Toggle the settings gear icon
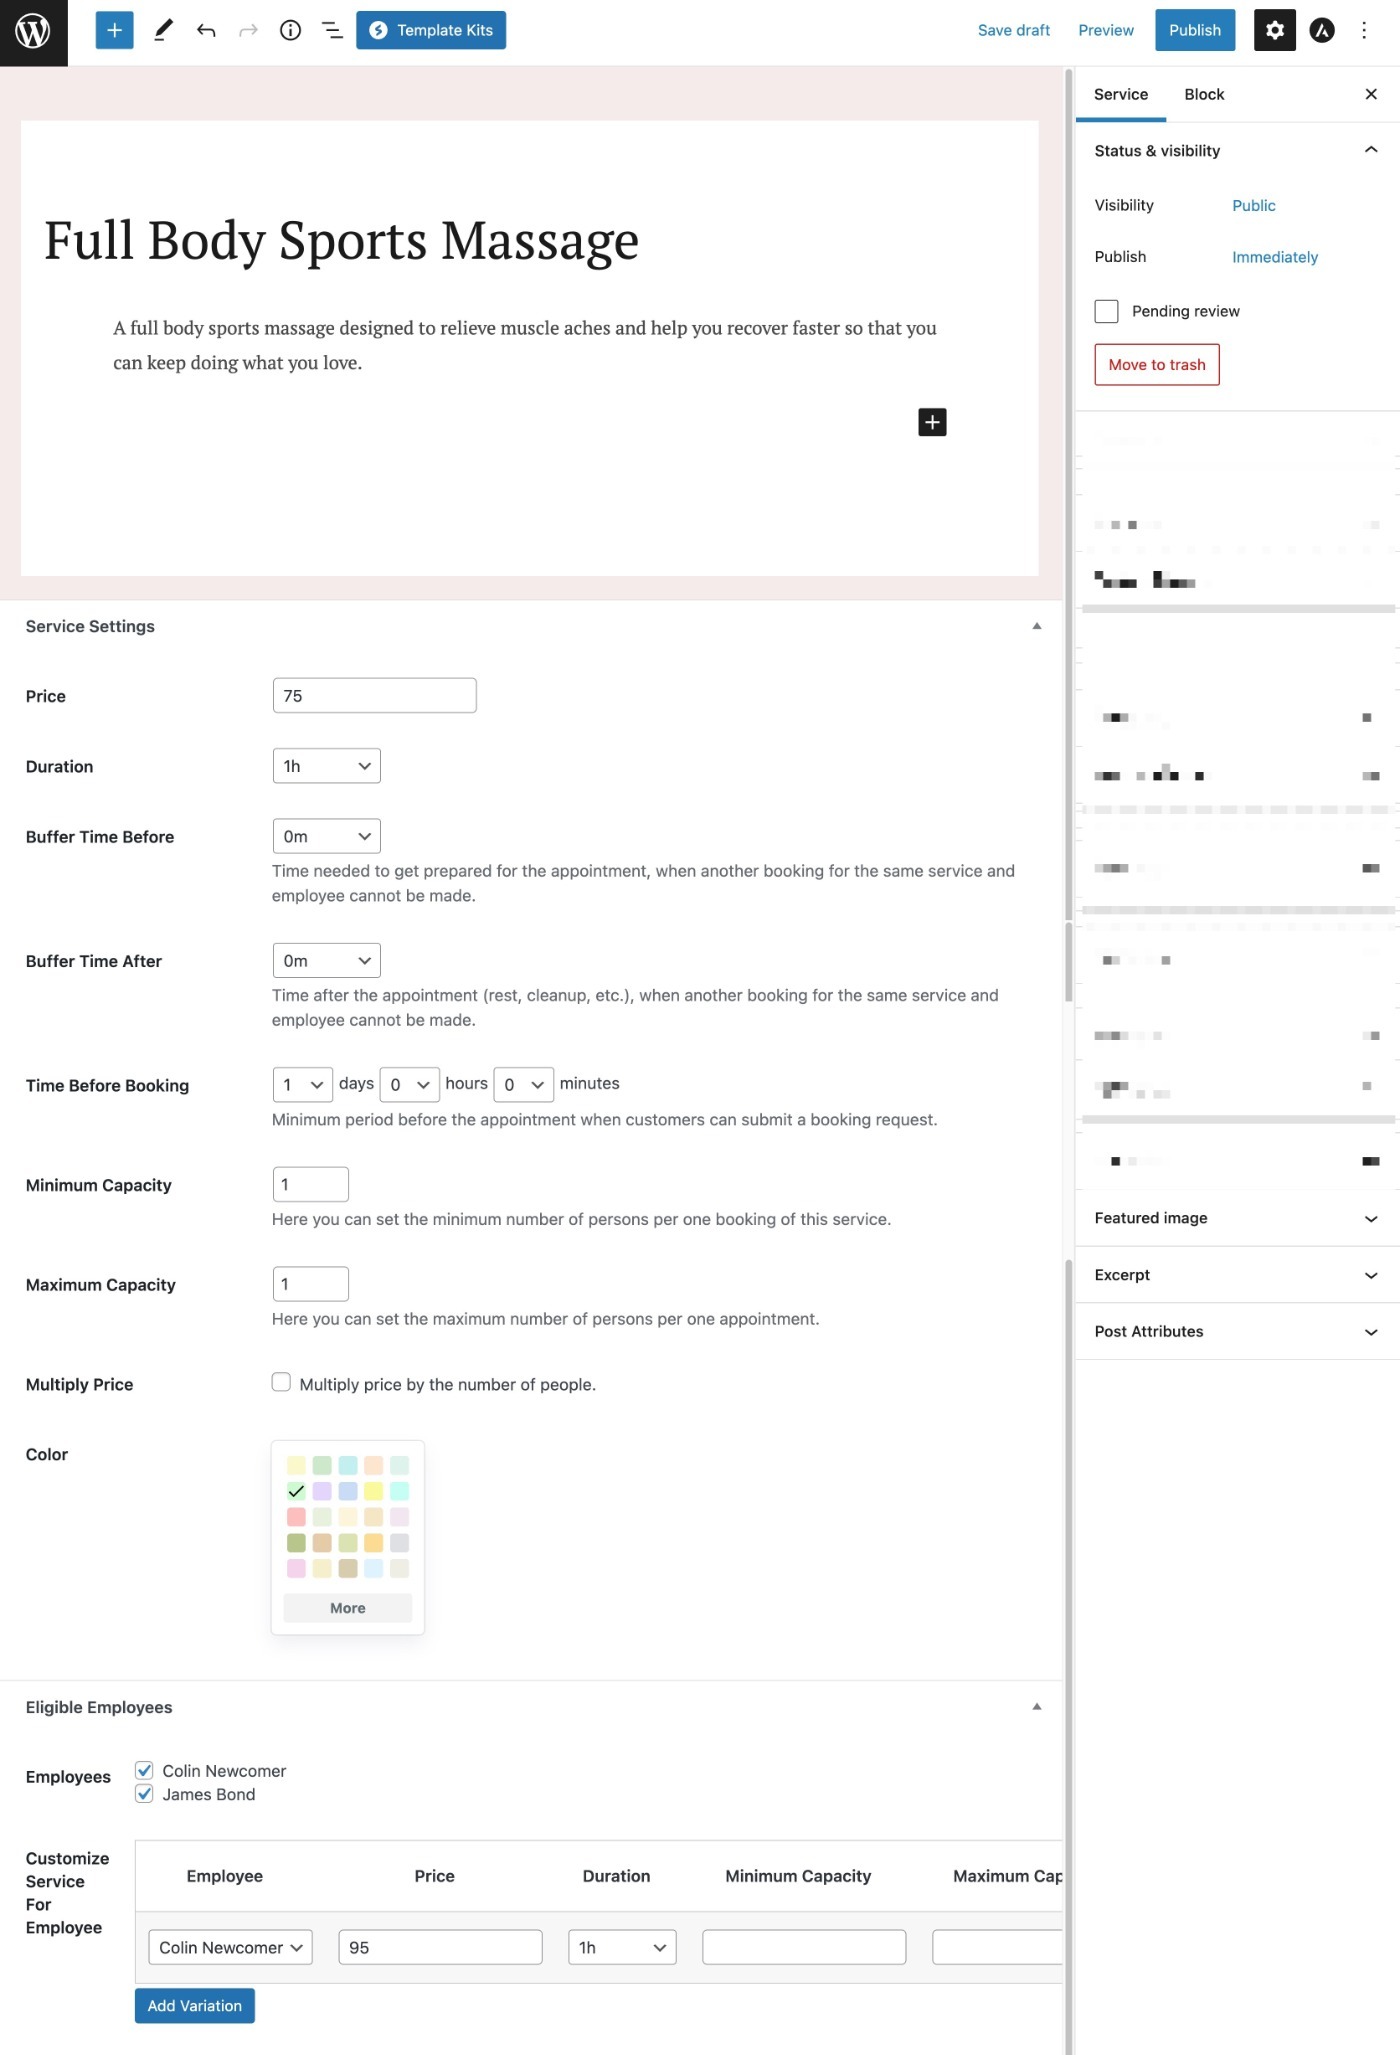The width and height of the screenshot is (1400, 2055). pyautogui.click(x=1274, y=30)
